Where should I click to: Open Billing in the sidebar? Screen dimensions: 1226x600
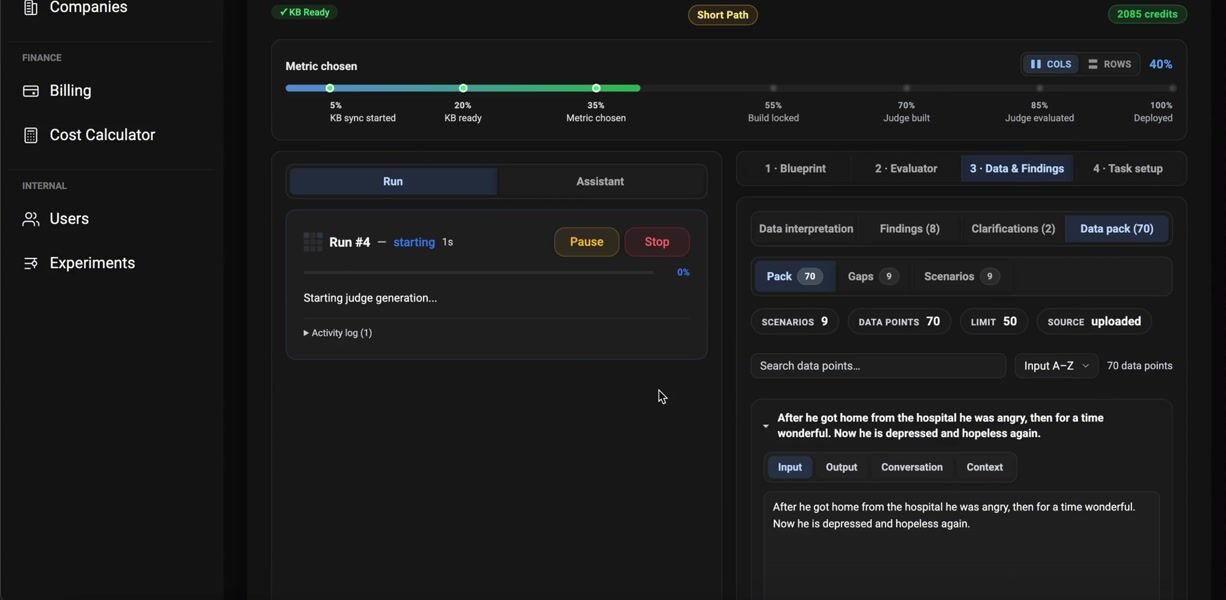(x=70, y=91)
